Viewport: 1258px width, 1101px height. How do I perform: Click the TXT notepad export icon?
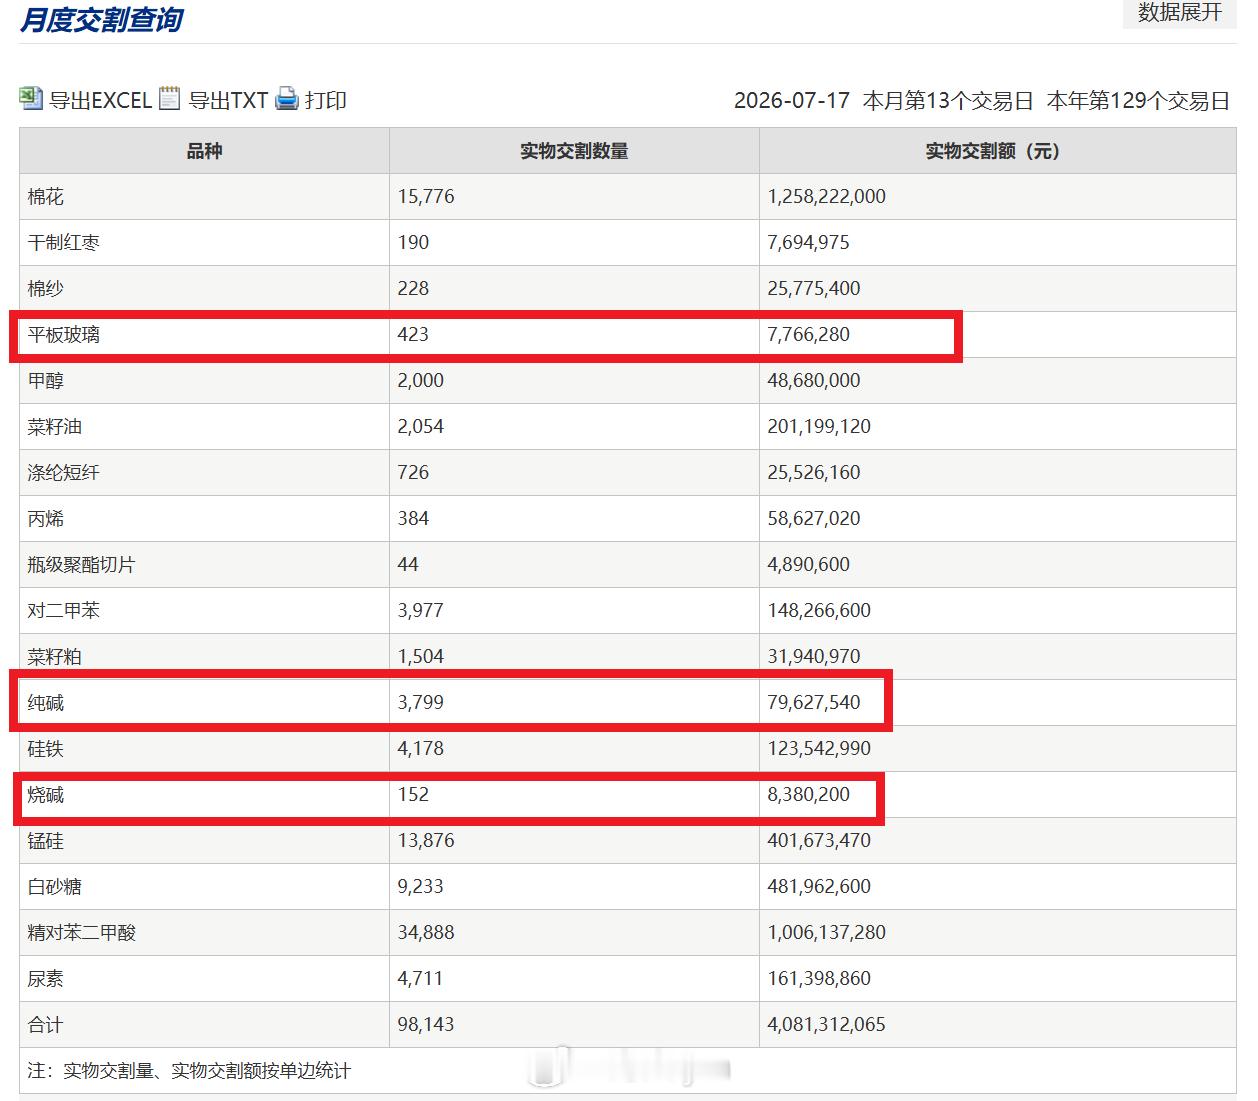170,98
